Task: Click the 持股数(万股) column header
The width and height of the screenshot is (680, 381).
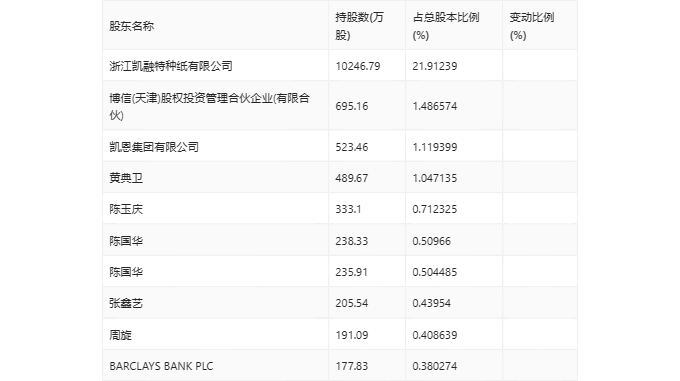Action: (360, 26)
